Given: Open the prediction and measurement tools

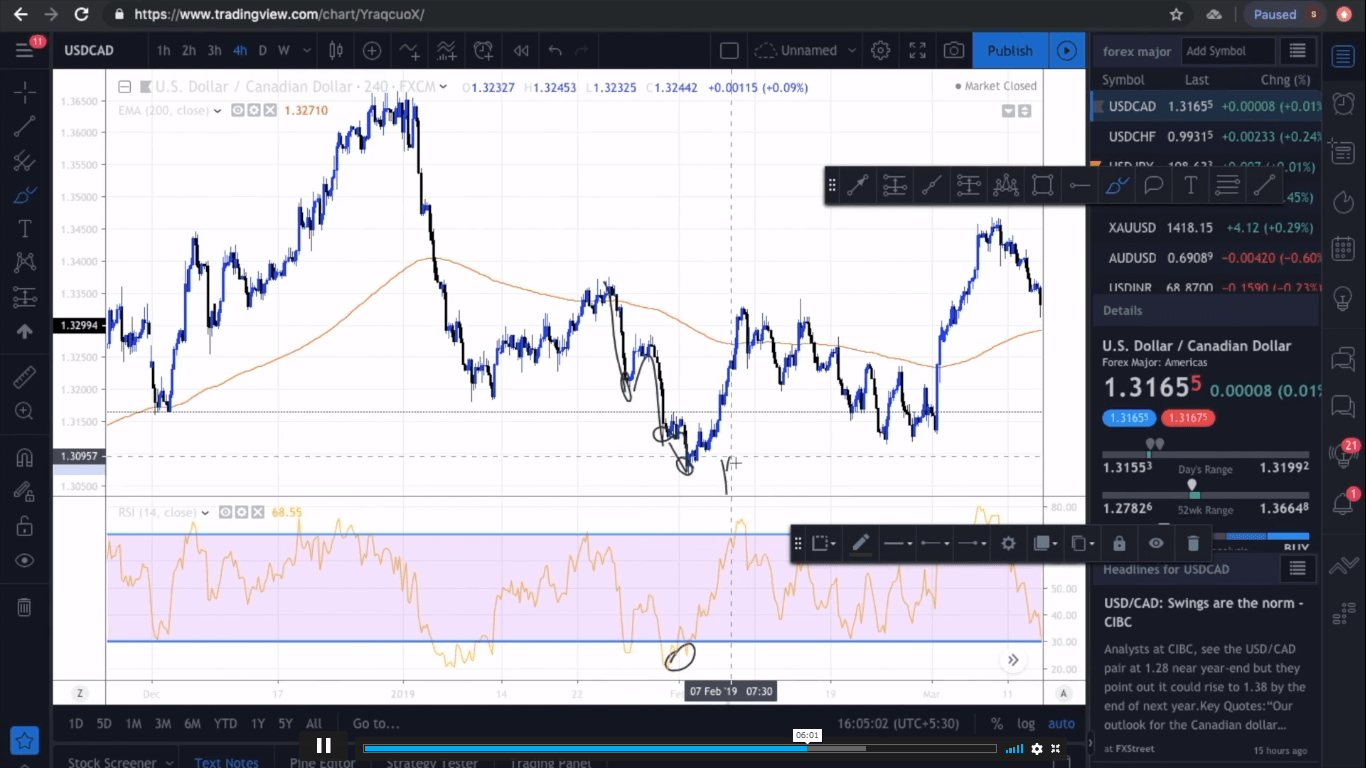Looking at the screenshot, I should [25, 297].
